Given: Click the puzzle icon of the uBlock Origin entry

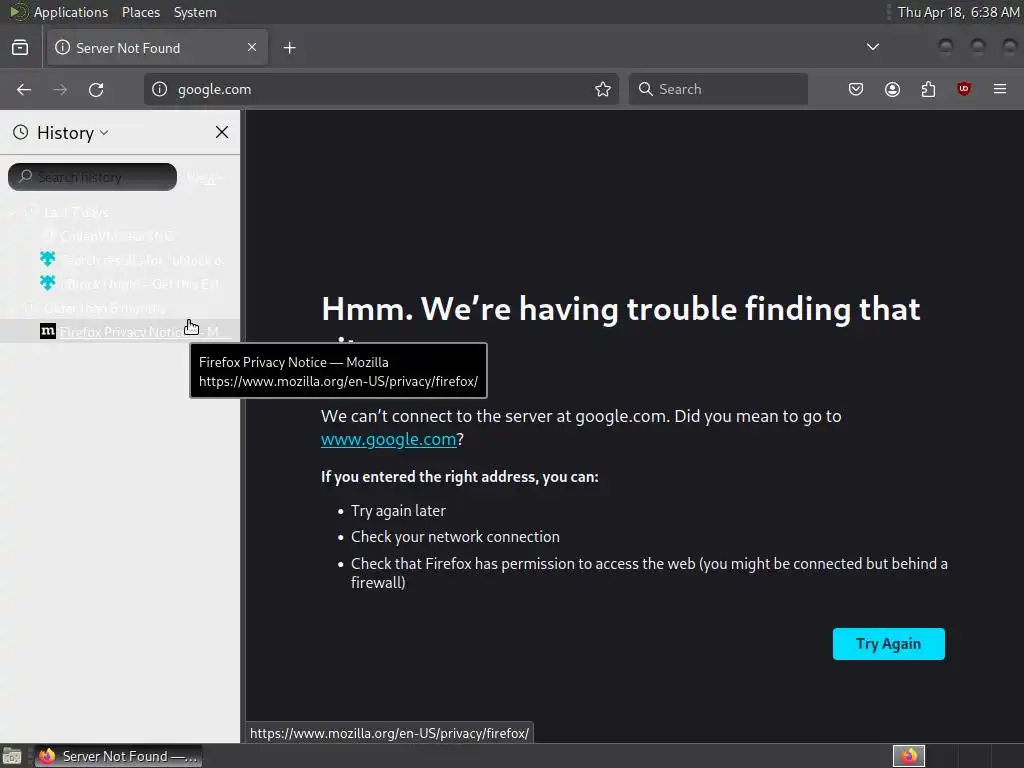Looking at the screenshot, I should click(48, 283).
